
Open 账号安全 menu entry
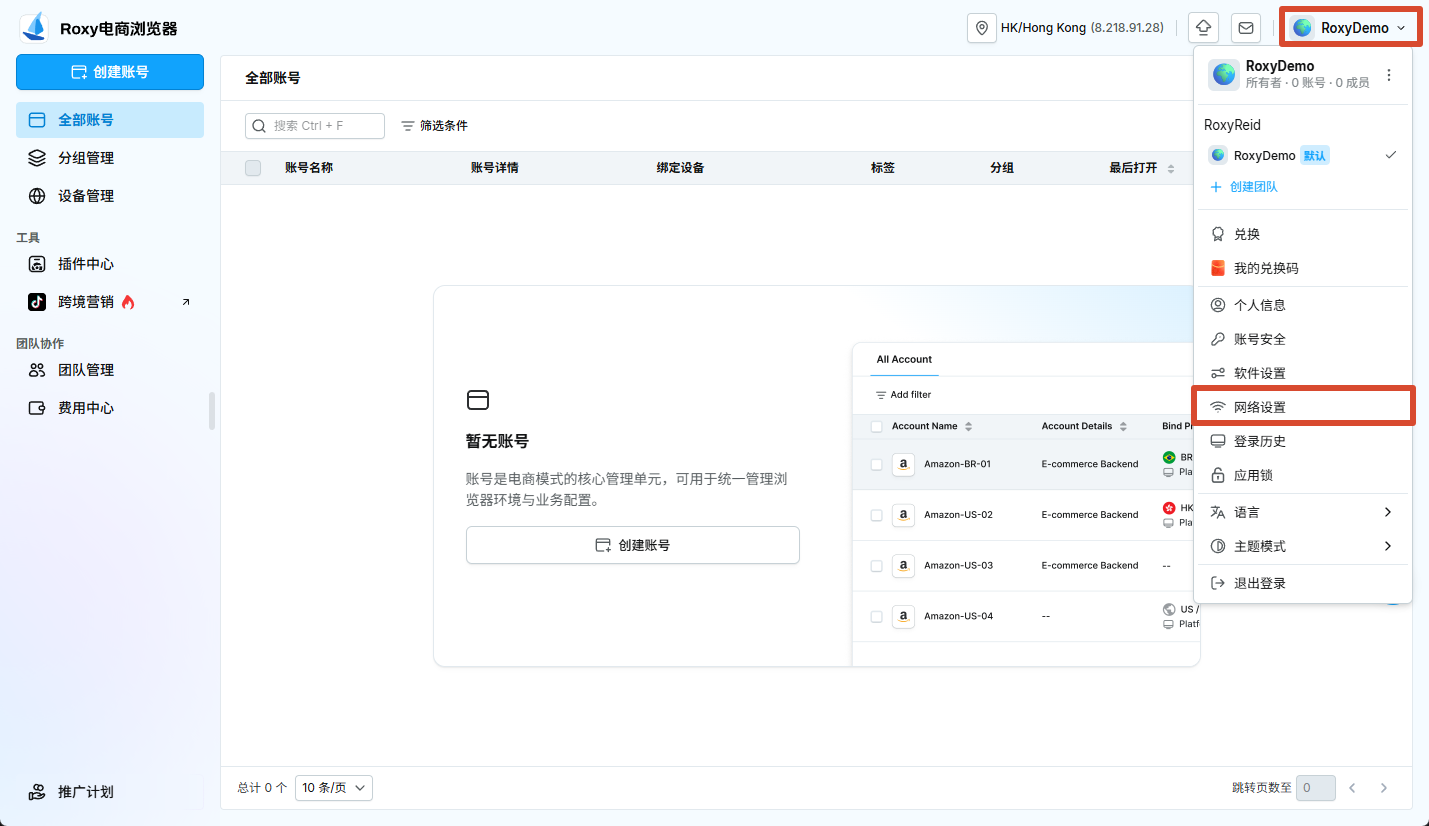pyautogui.click(x=1303, y=339)
